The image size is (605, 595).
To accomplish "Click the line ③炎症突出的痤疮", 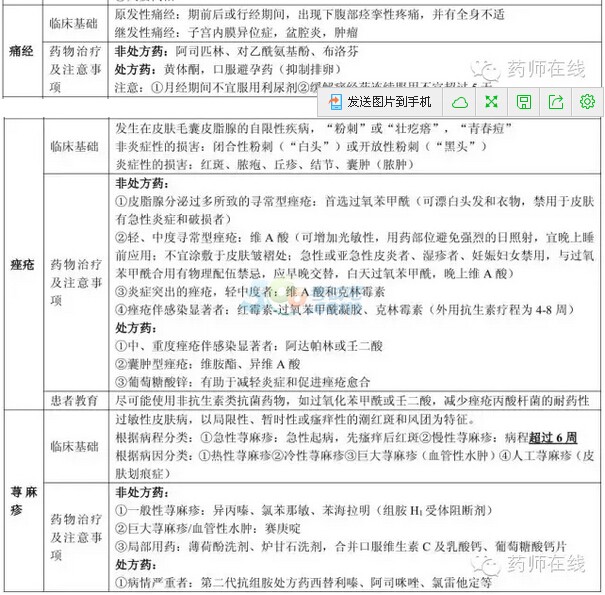I will (250, 292).
